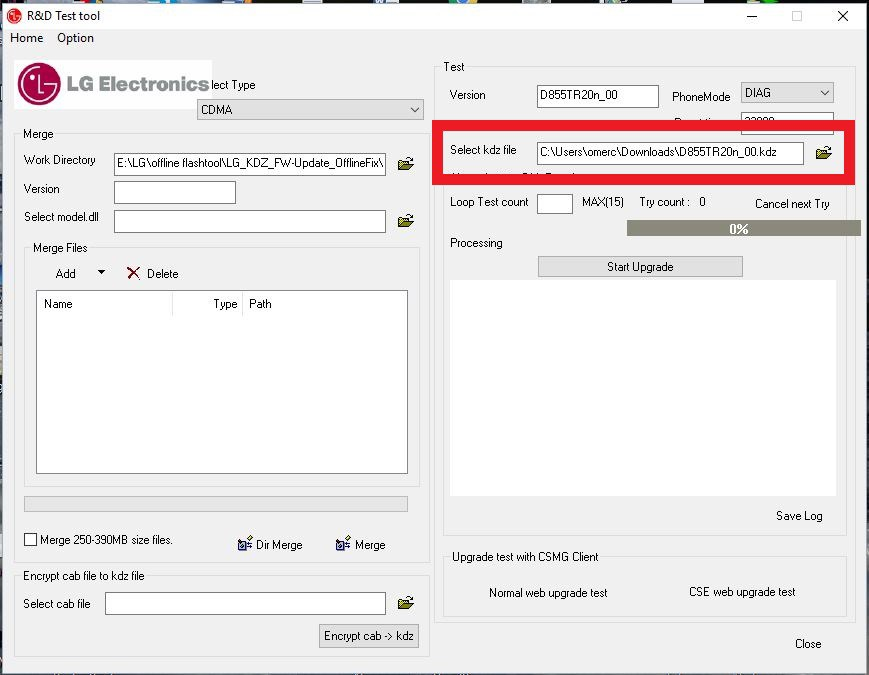Image resolution: width=869 pixels, height=675 pixels.
Task: Click the Name column header
Action: tap(105, 304)
